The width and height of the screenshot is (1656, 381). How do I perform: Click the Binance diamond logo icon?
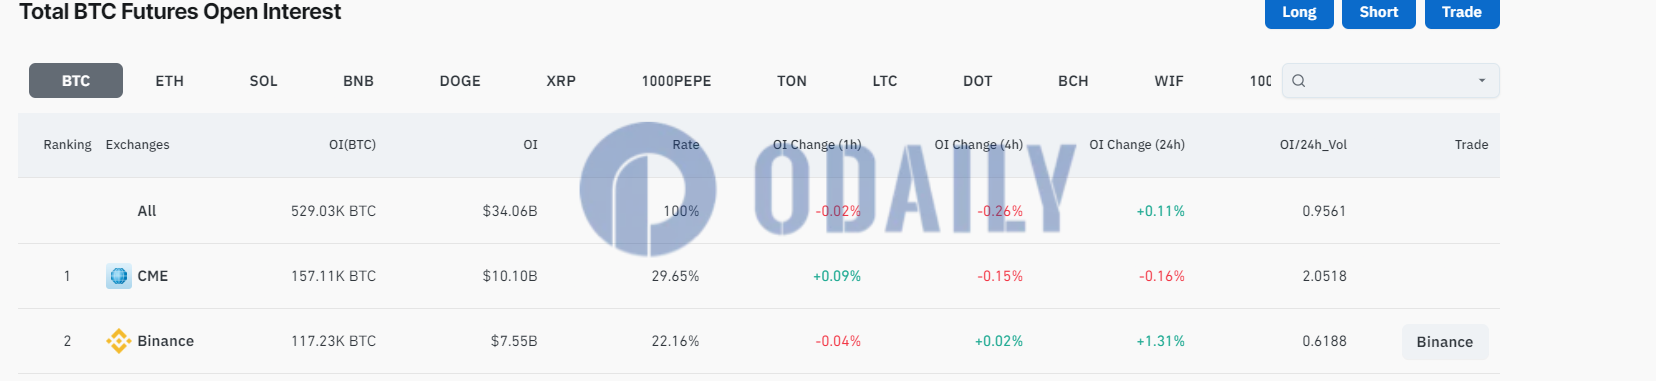(119, 341)
